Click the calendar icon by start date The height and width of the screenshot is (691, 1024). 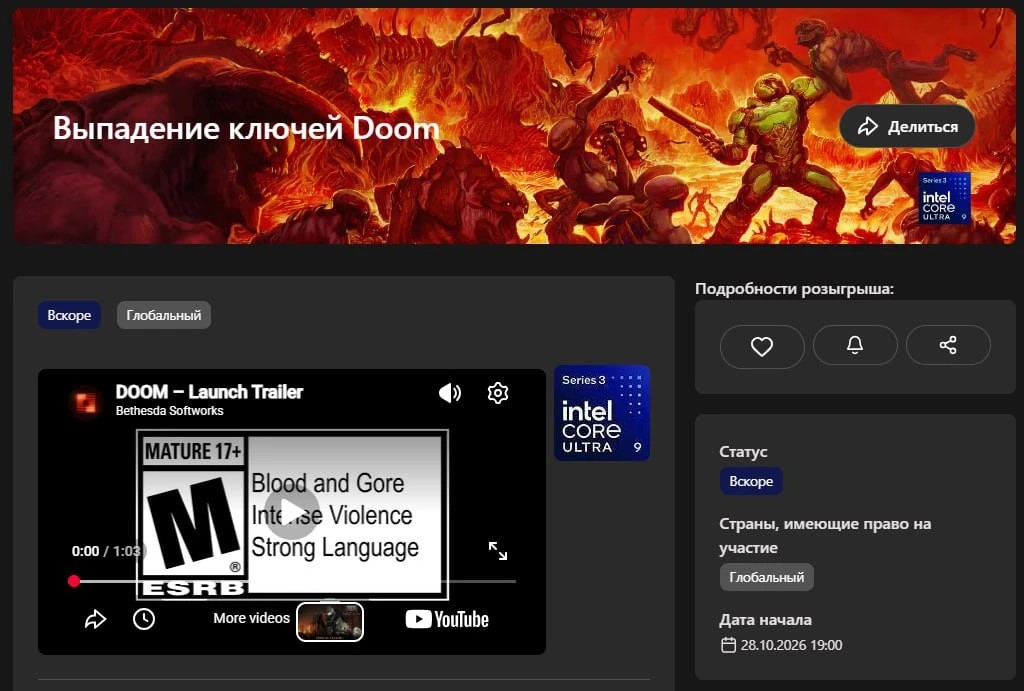pyautogui.click(x=728, y=645)
